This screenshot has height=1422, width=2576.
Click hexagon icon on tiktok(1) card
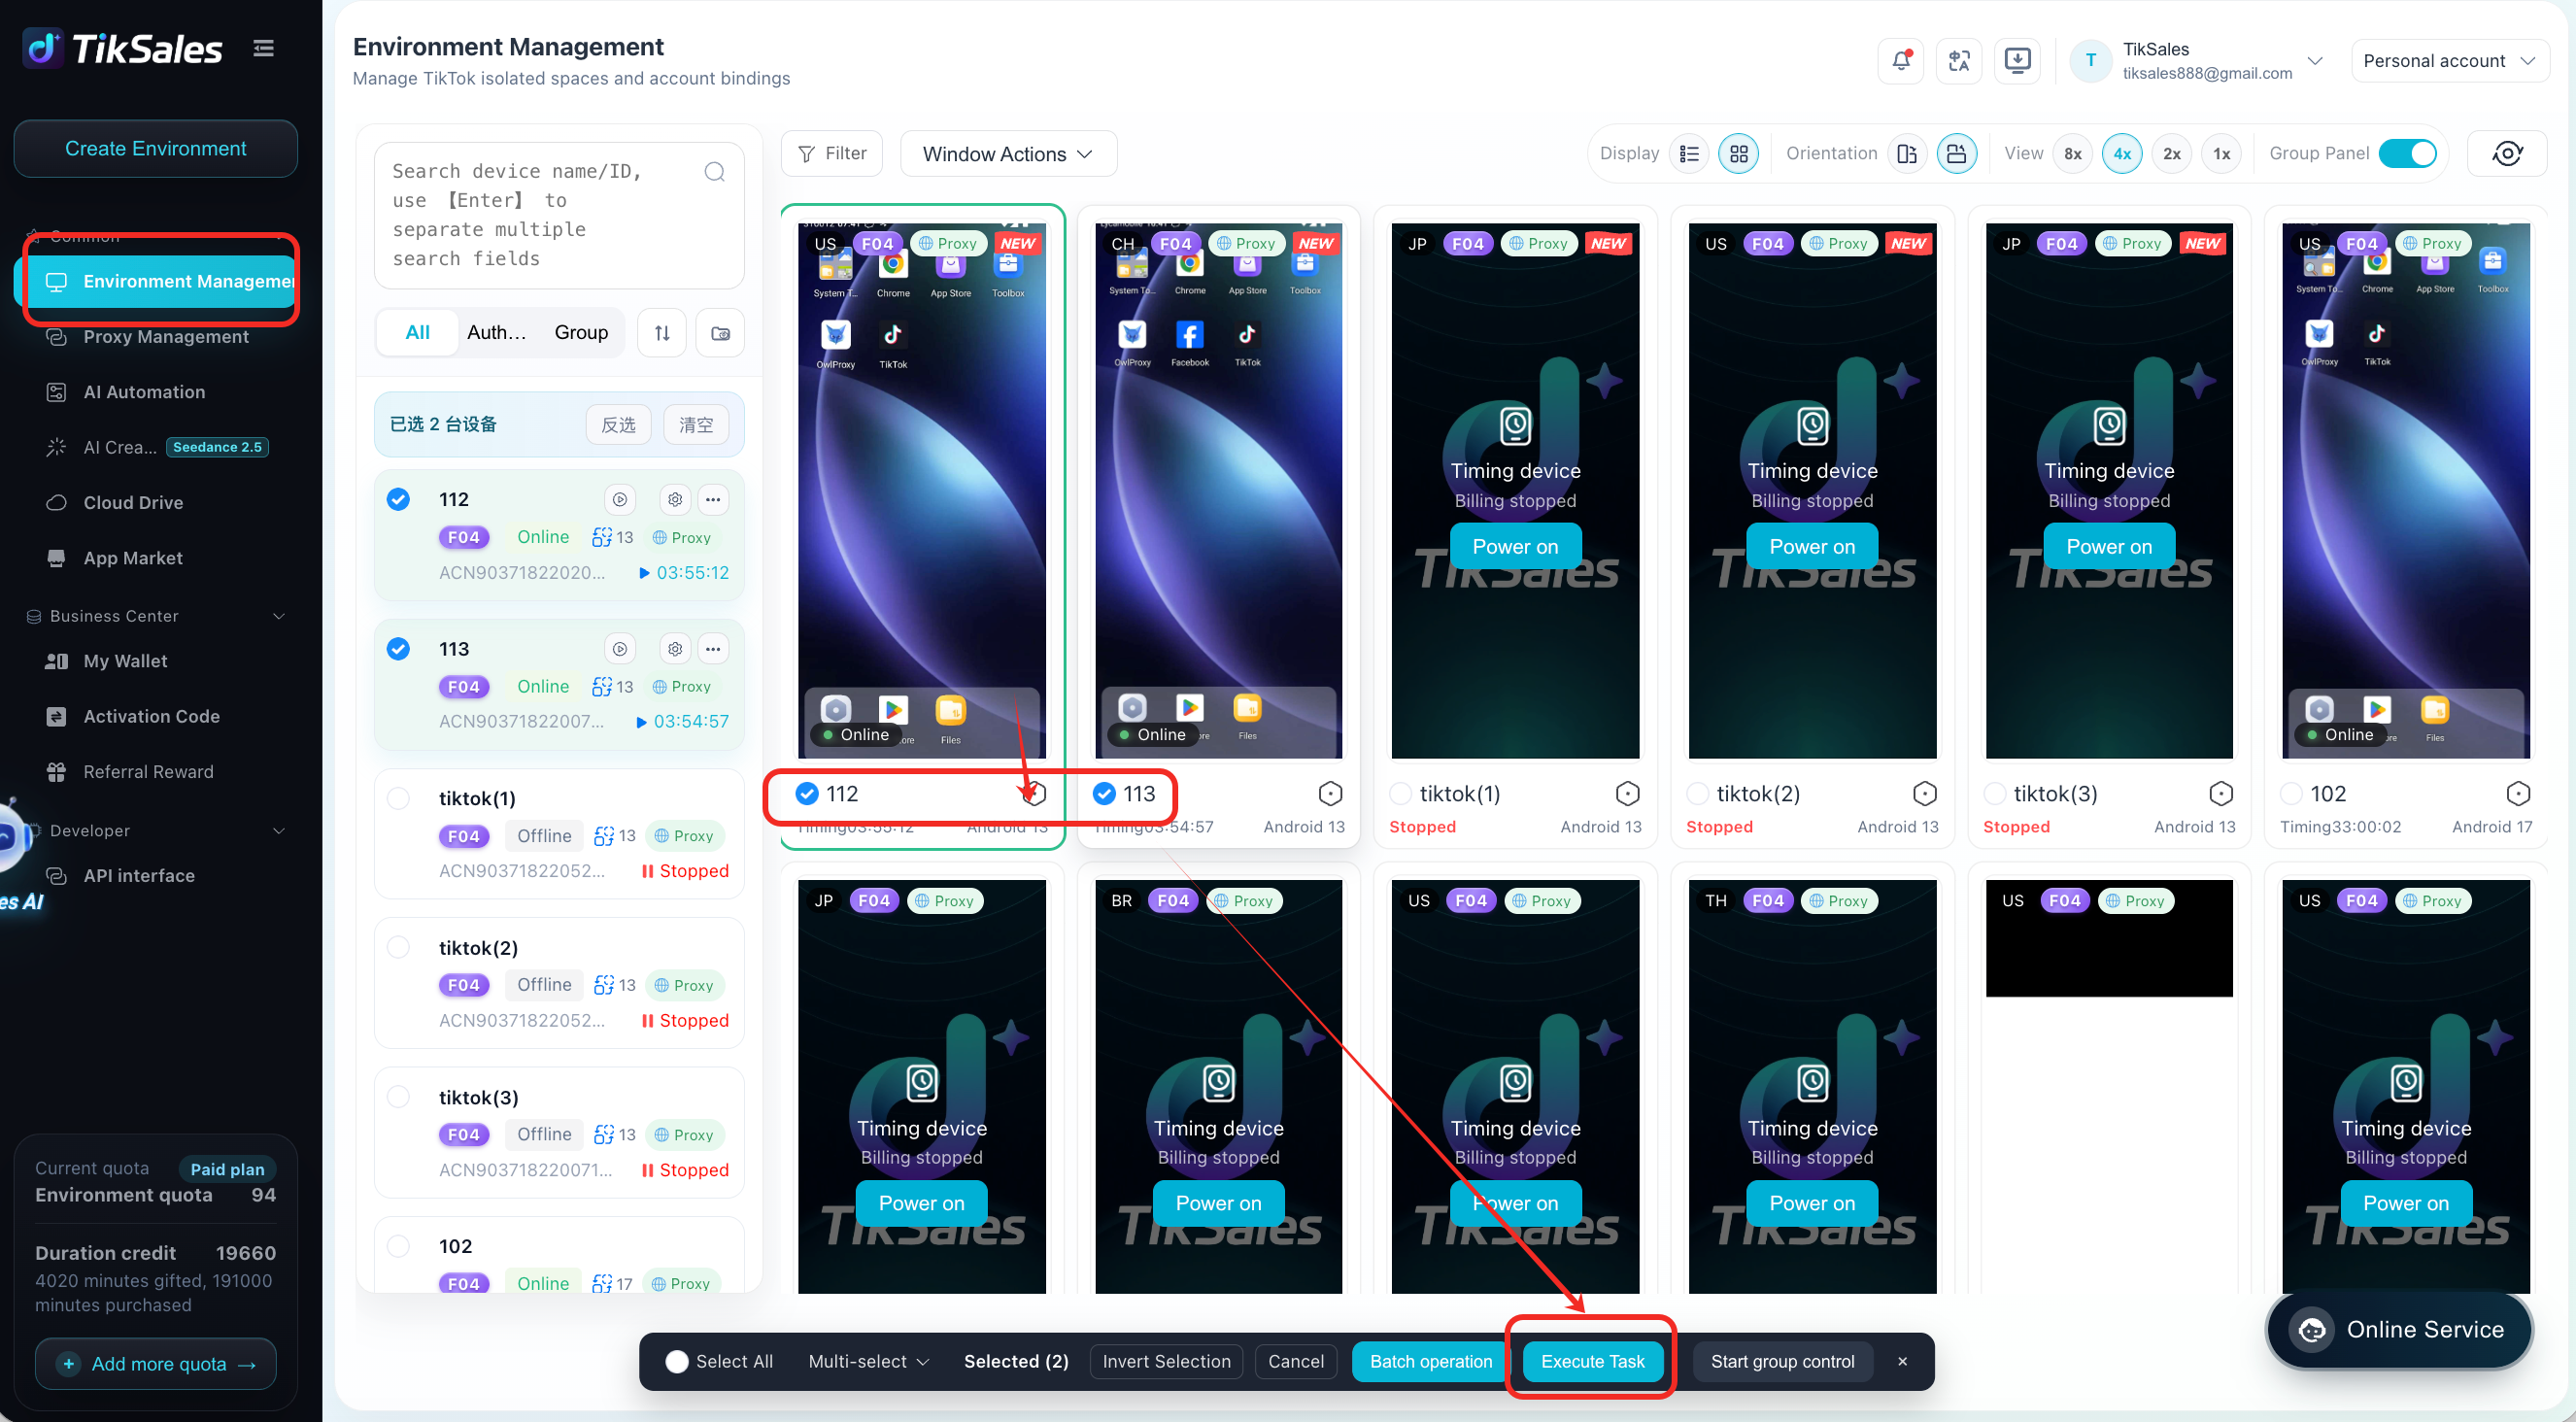click(x=1627, y=793)
